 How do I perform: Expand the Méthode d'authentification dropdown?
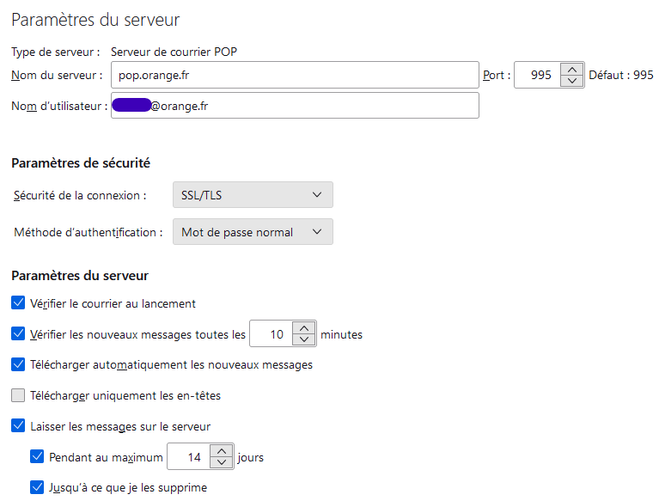click(252, 232)
